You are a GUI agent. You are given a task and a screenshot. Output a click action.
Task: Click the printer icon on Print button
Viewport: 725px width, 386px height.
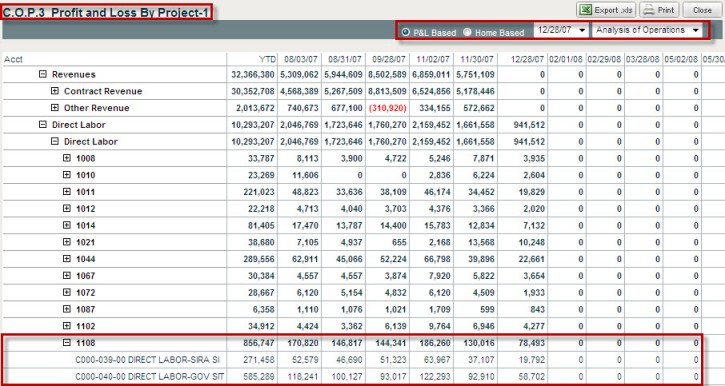(x=650, y=10)
